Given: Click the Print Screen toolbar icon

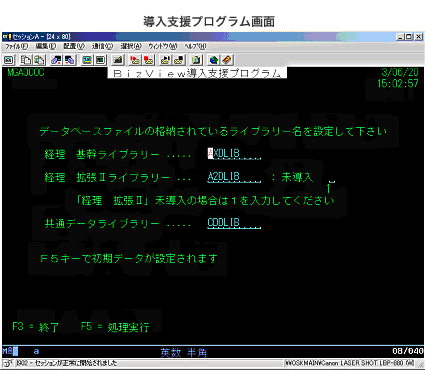Looking at the screenshot, I should click(8, 60).
